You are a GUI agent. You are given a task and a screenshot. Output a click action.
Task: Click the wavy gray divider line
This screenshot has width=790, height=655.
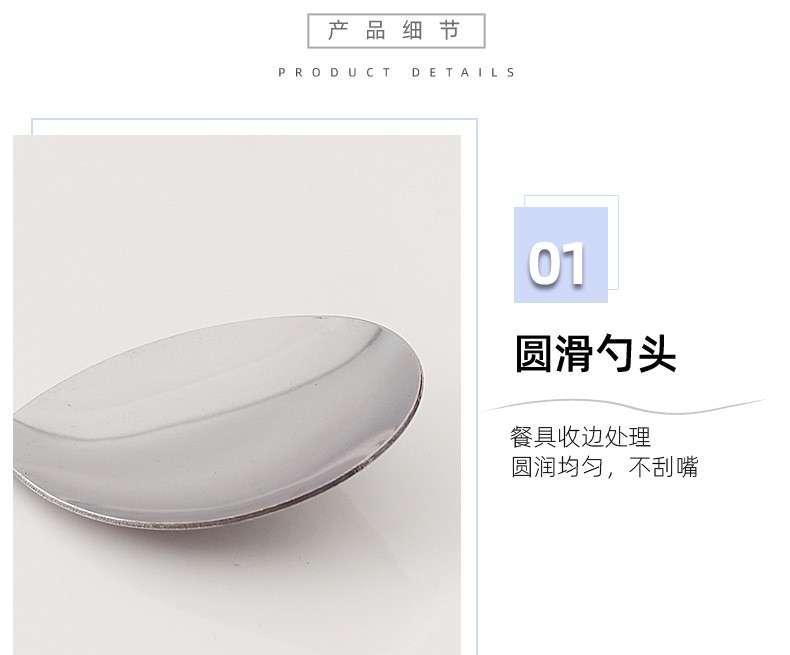(625, 406)
